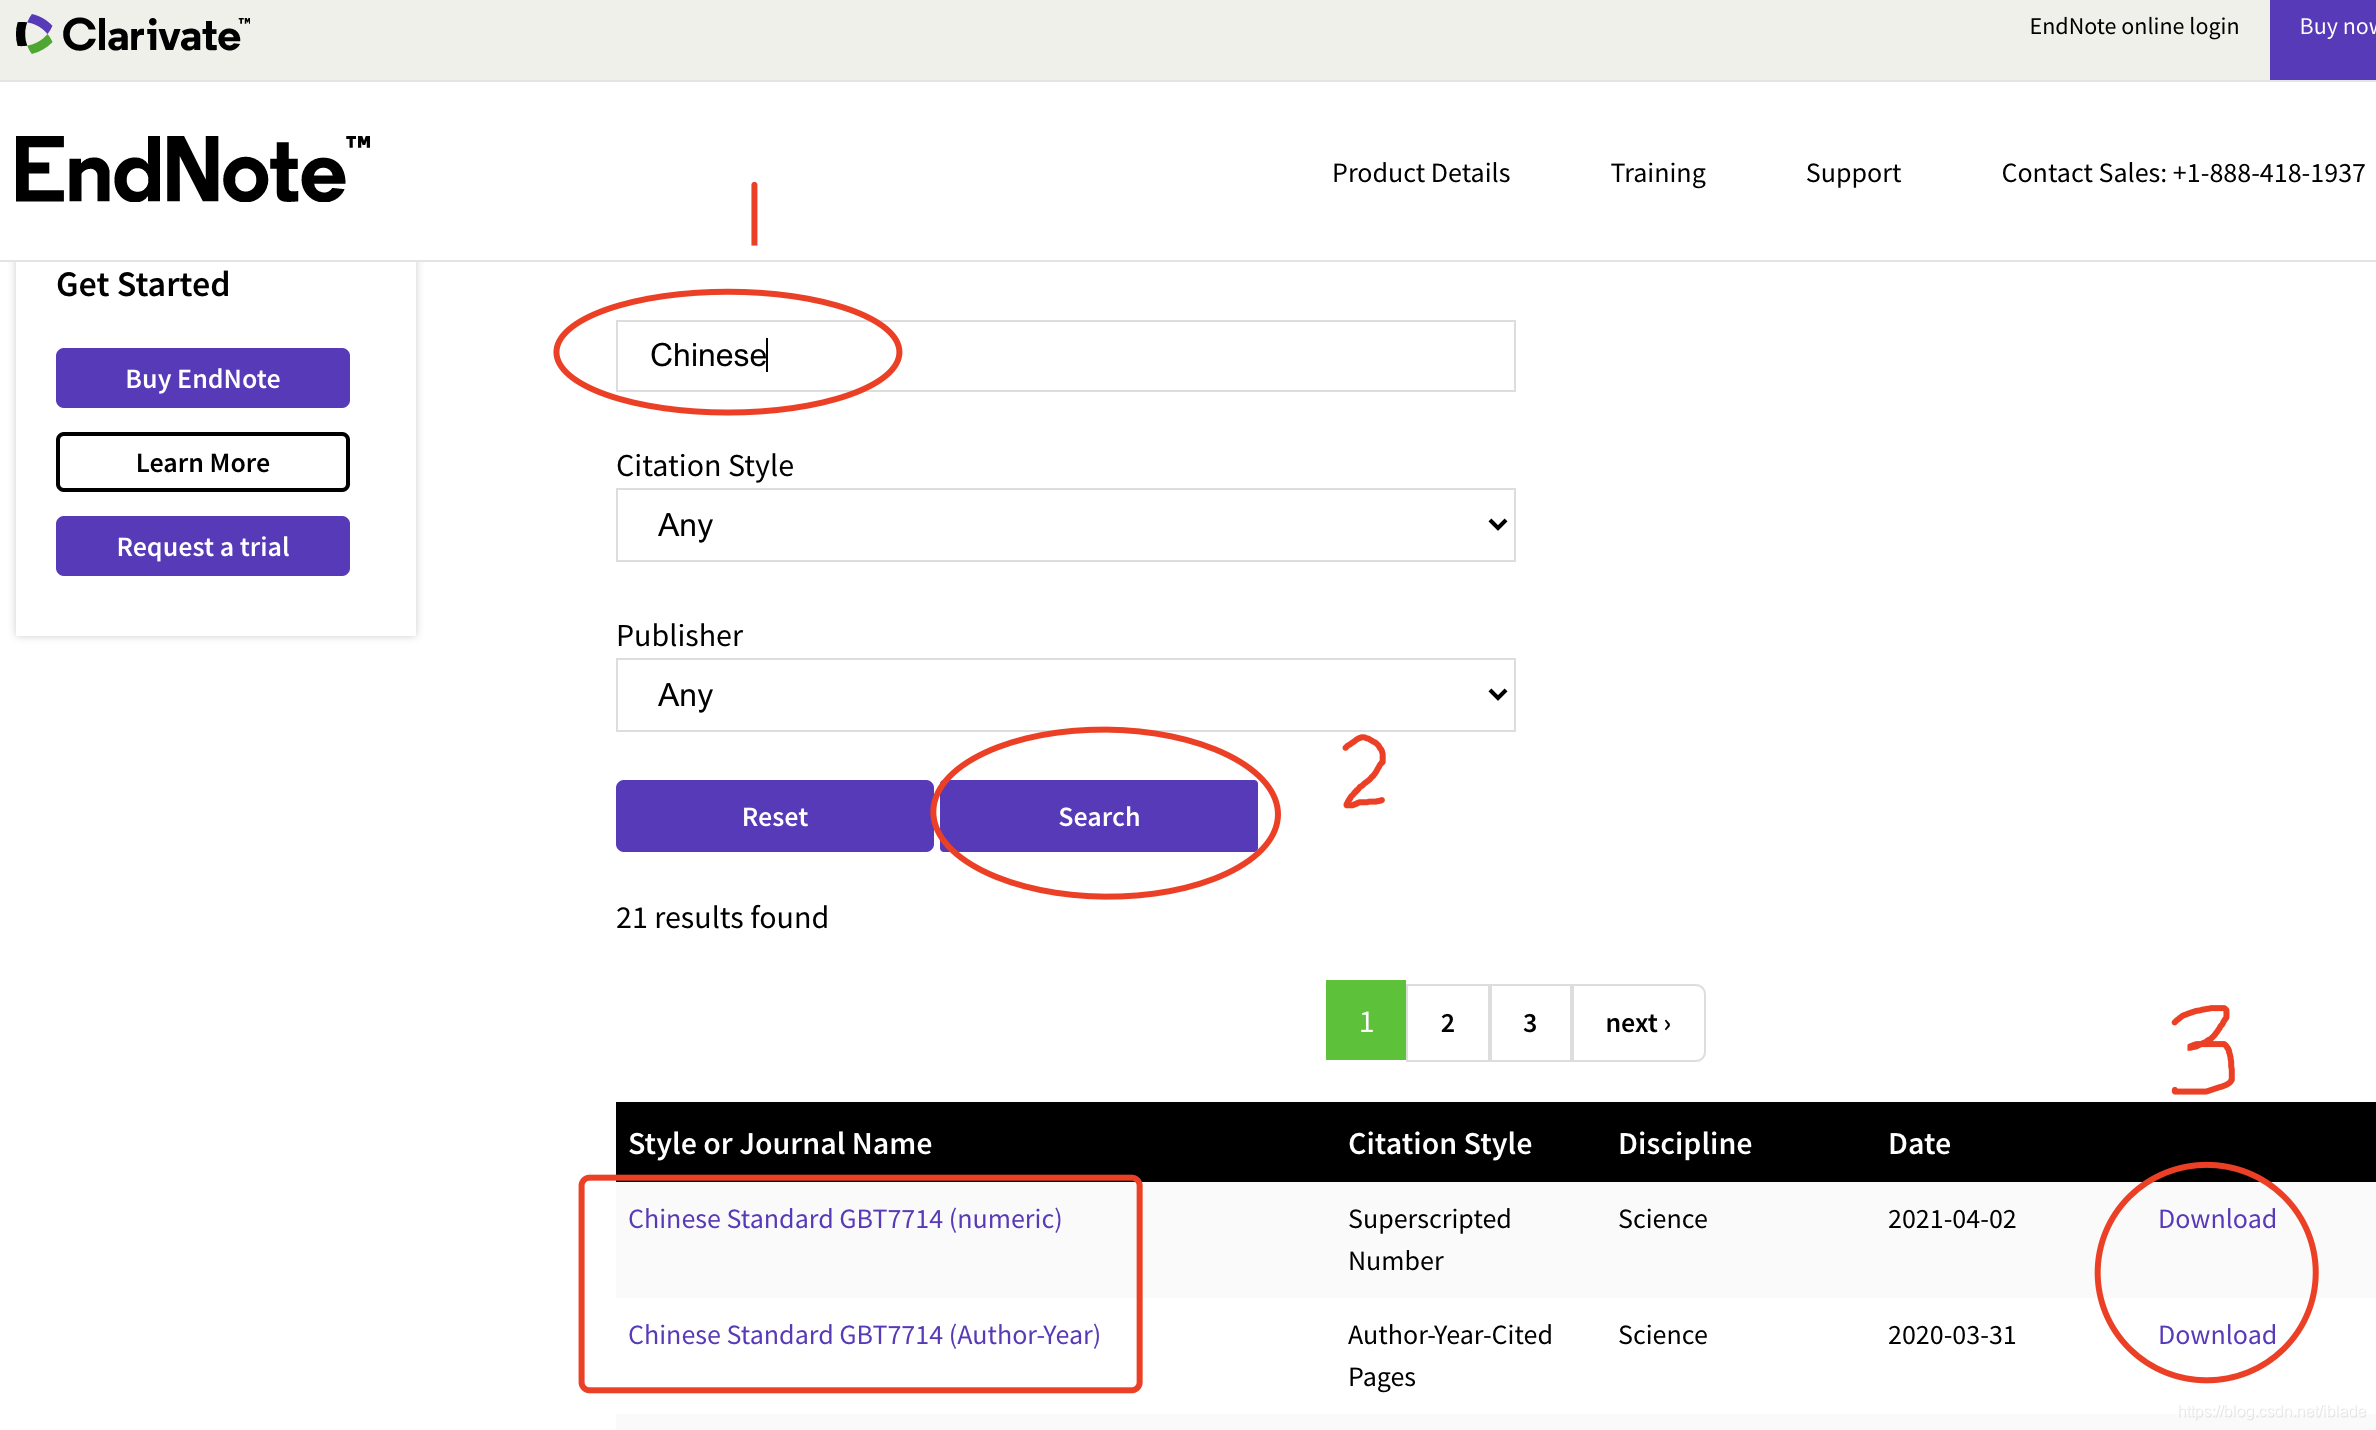Go to the Support page
The image size is (2376, 1430).
(1852, 173)
